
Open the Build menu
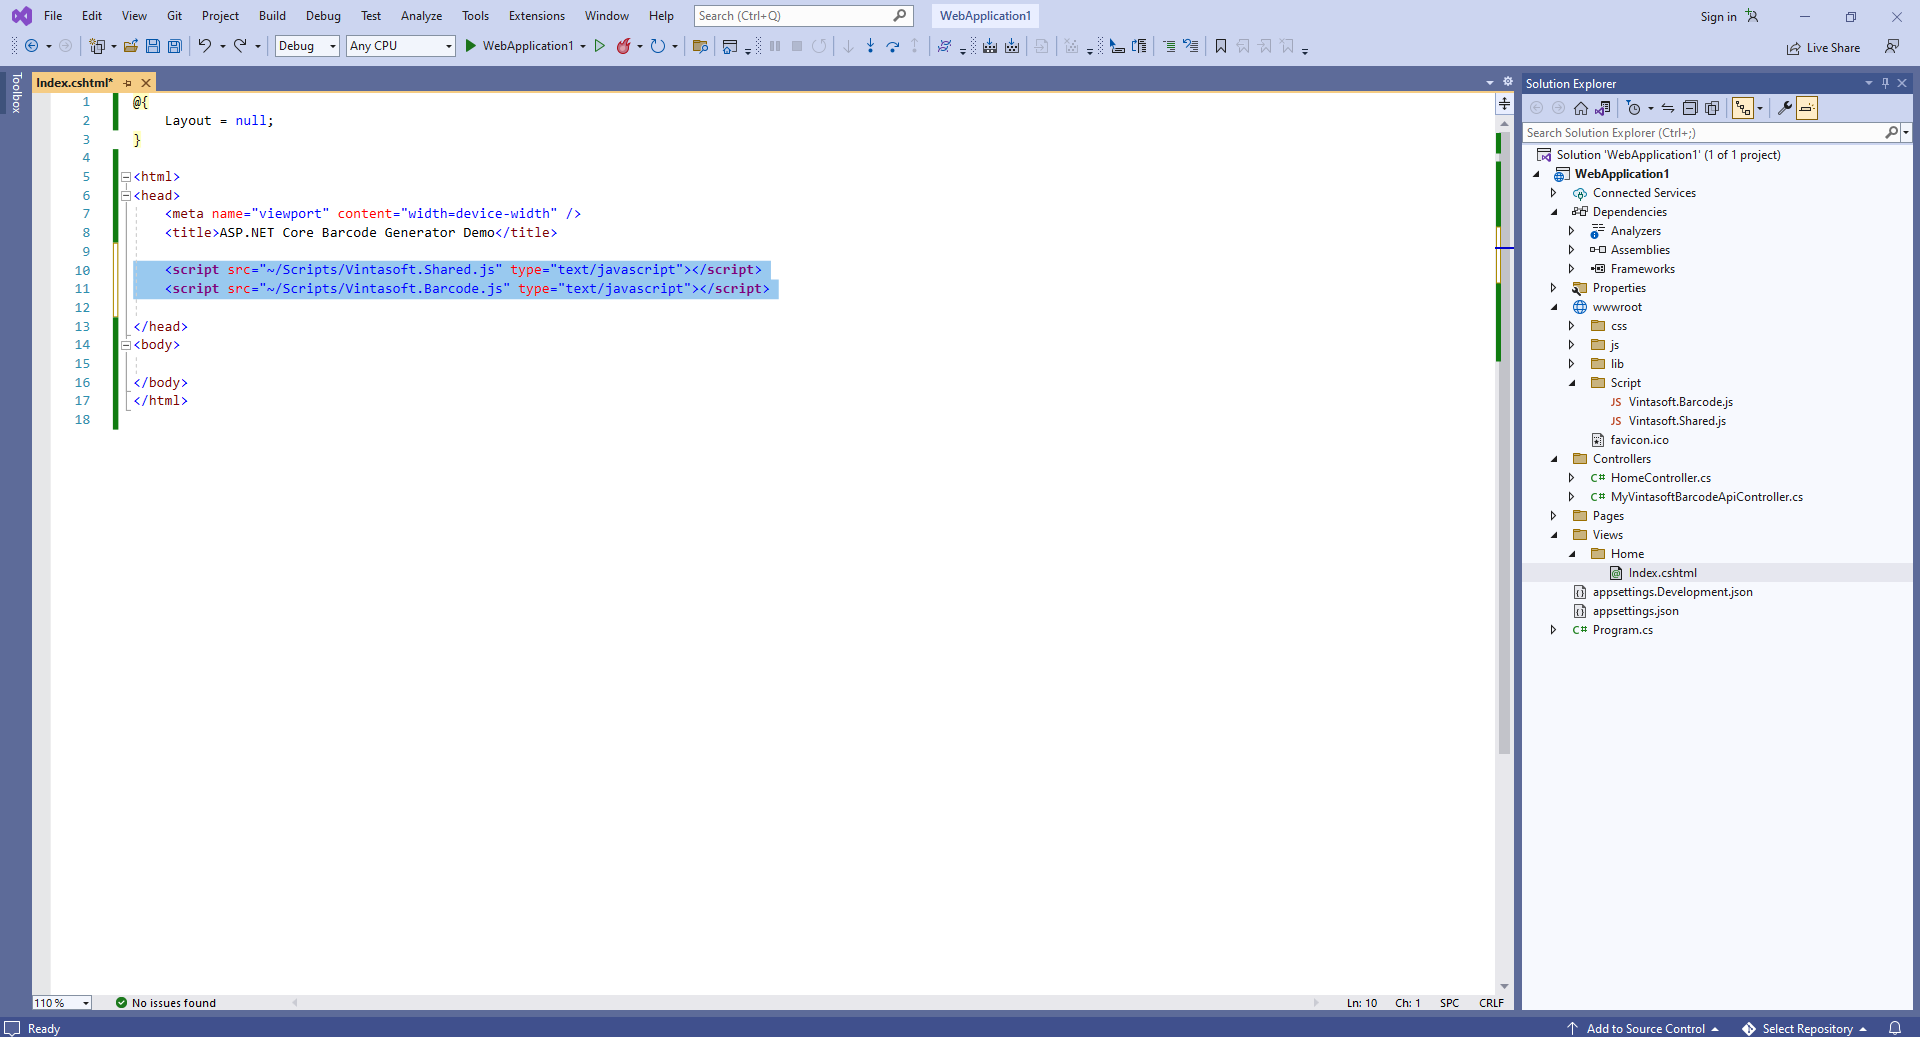click(x=272, y=16)
